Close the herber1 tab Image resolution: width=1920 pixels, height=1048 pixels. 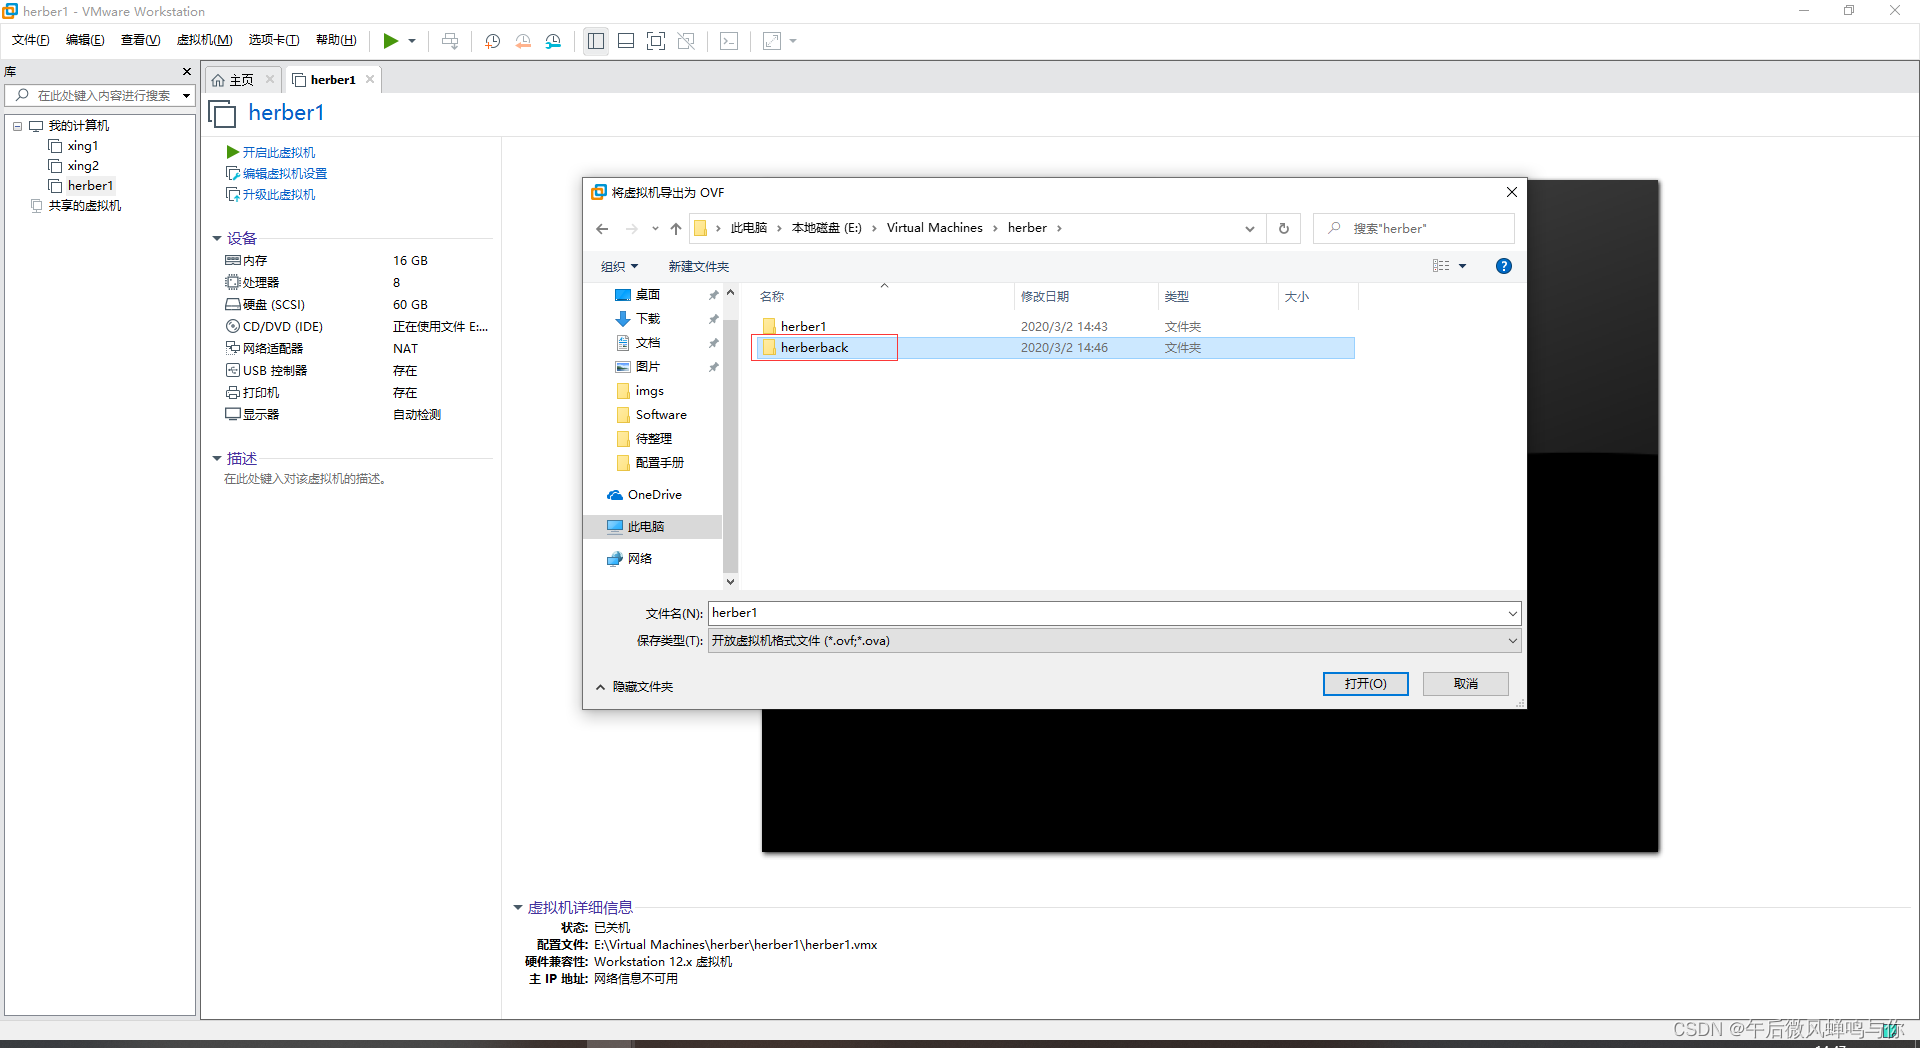coord(370,79)
